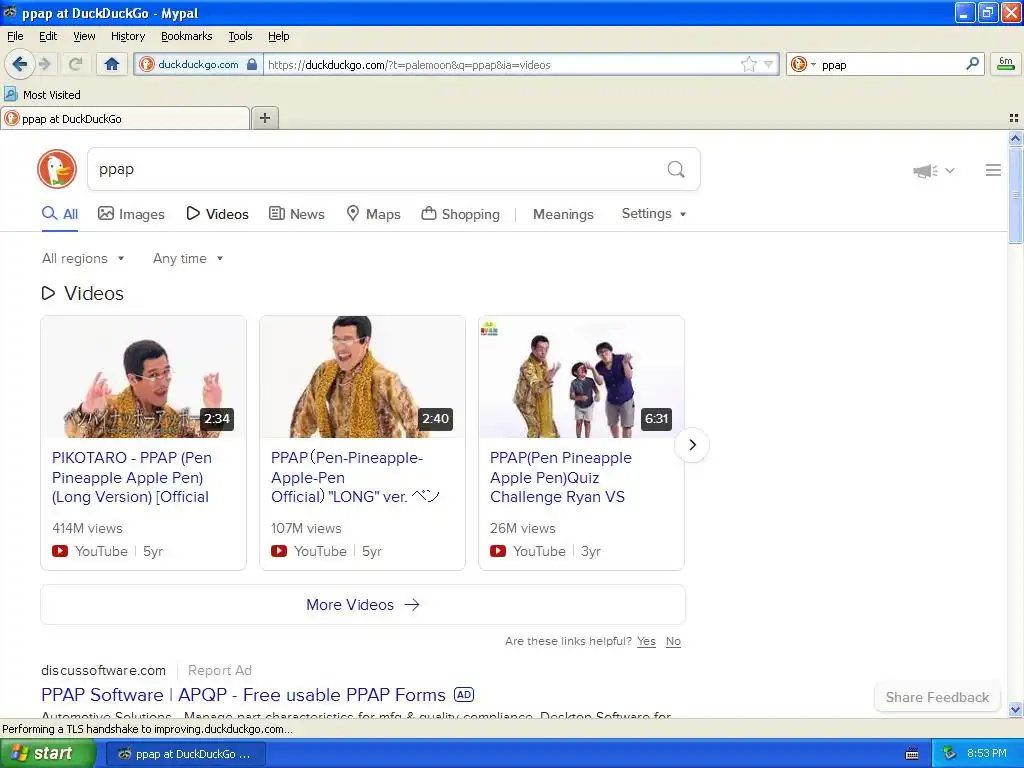The width and height of the screenshot is (1024, 768).
Task: Switch to the All results tab
Action: coord(60,214)
